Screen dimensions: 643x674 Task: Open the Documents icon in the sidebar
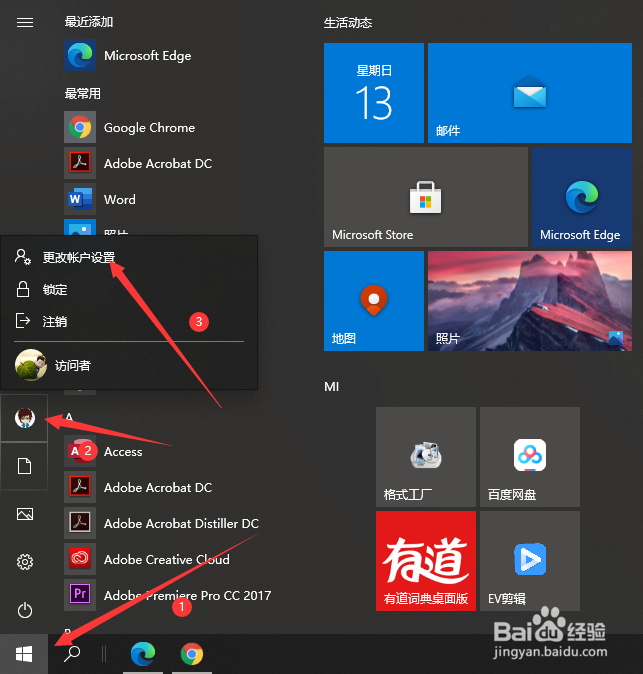24,466
